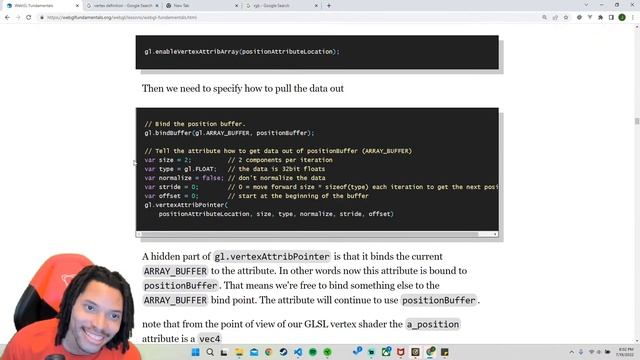Open Spotify from the taskbar
This screenshot has height=360, width=640.
click(313, 352)
